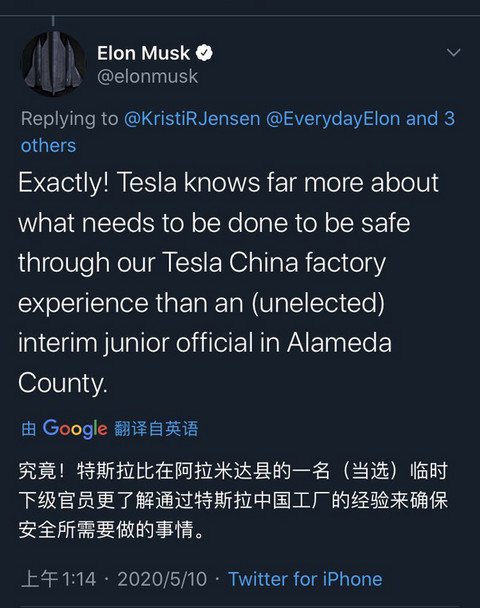Screen dimensions: 480x608
Task: Click the 上午1:14 timestamp
Action: [59, 579]
